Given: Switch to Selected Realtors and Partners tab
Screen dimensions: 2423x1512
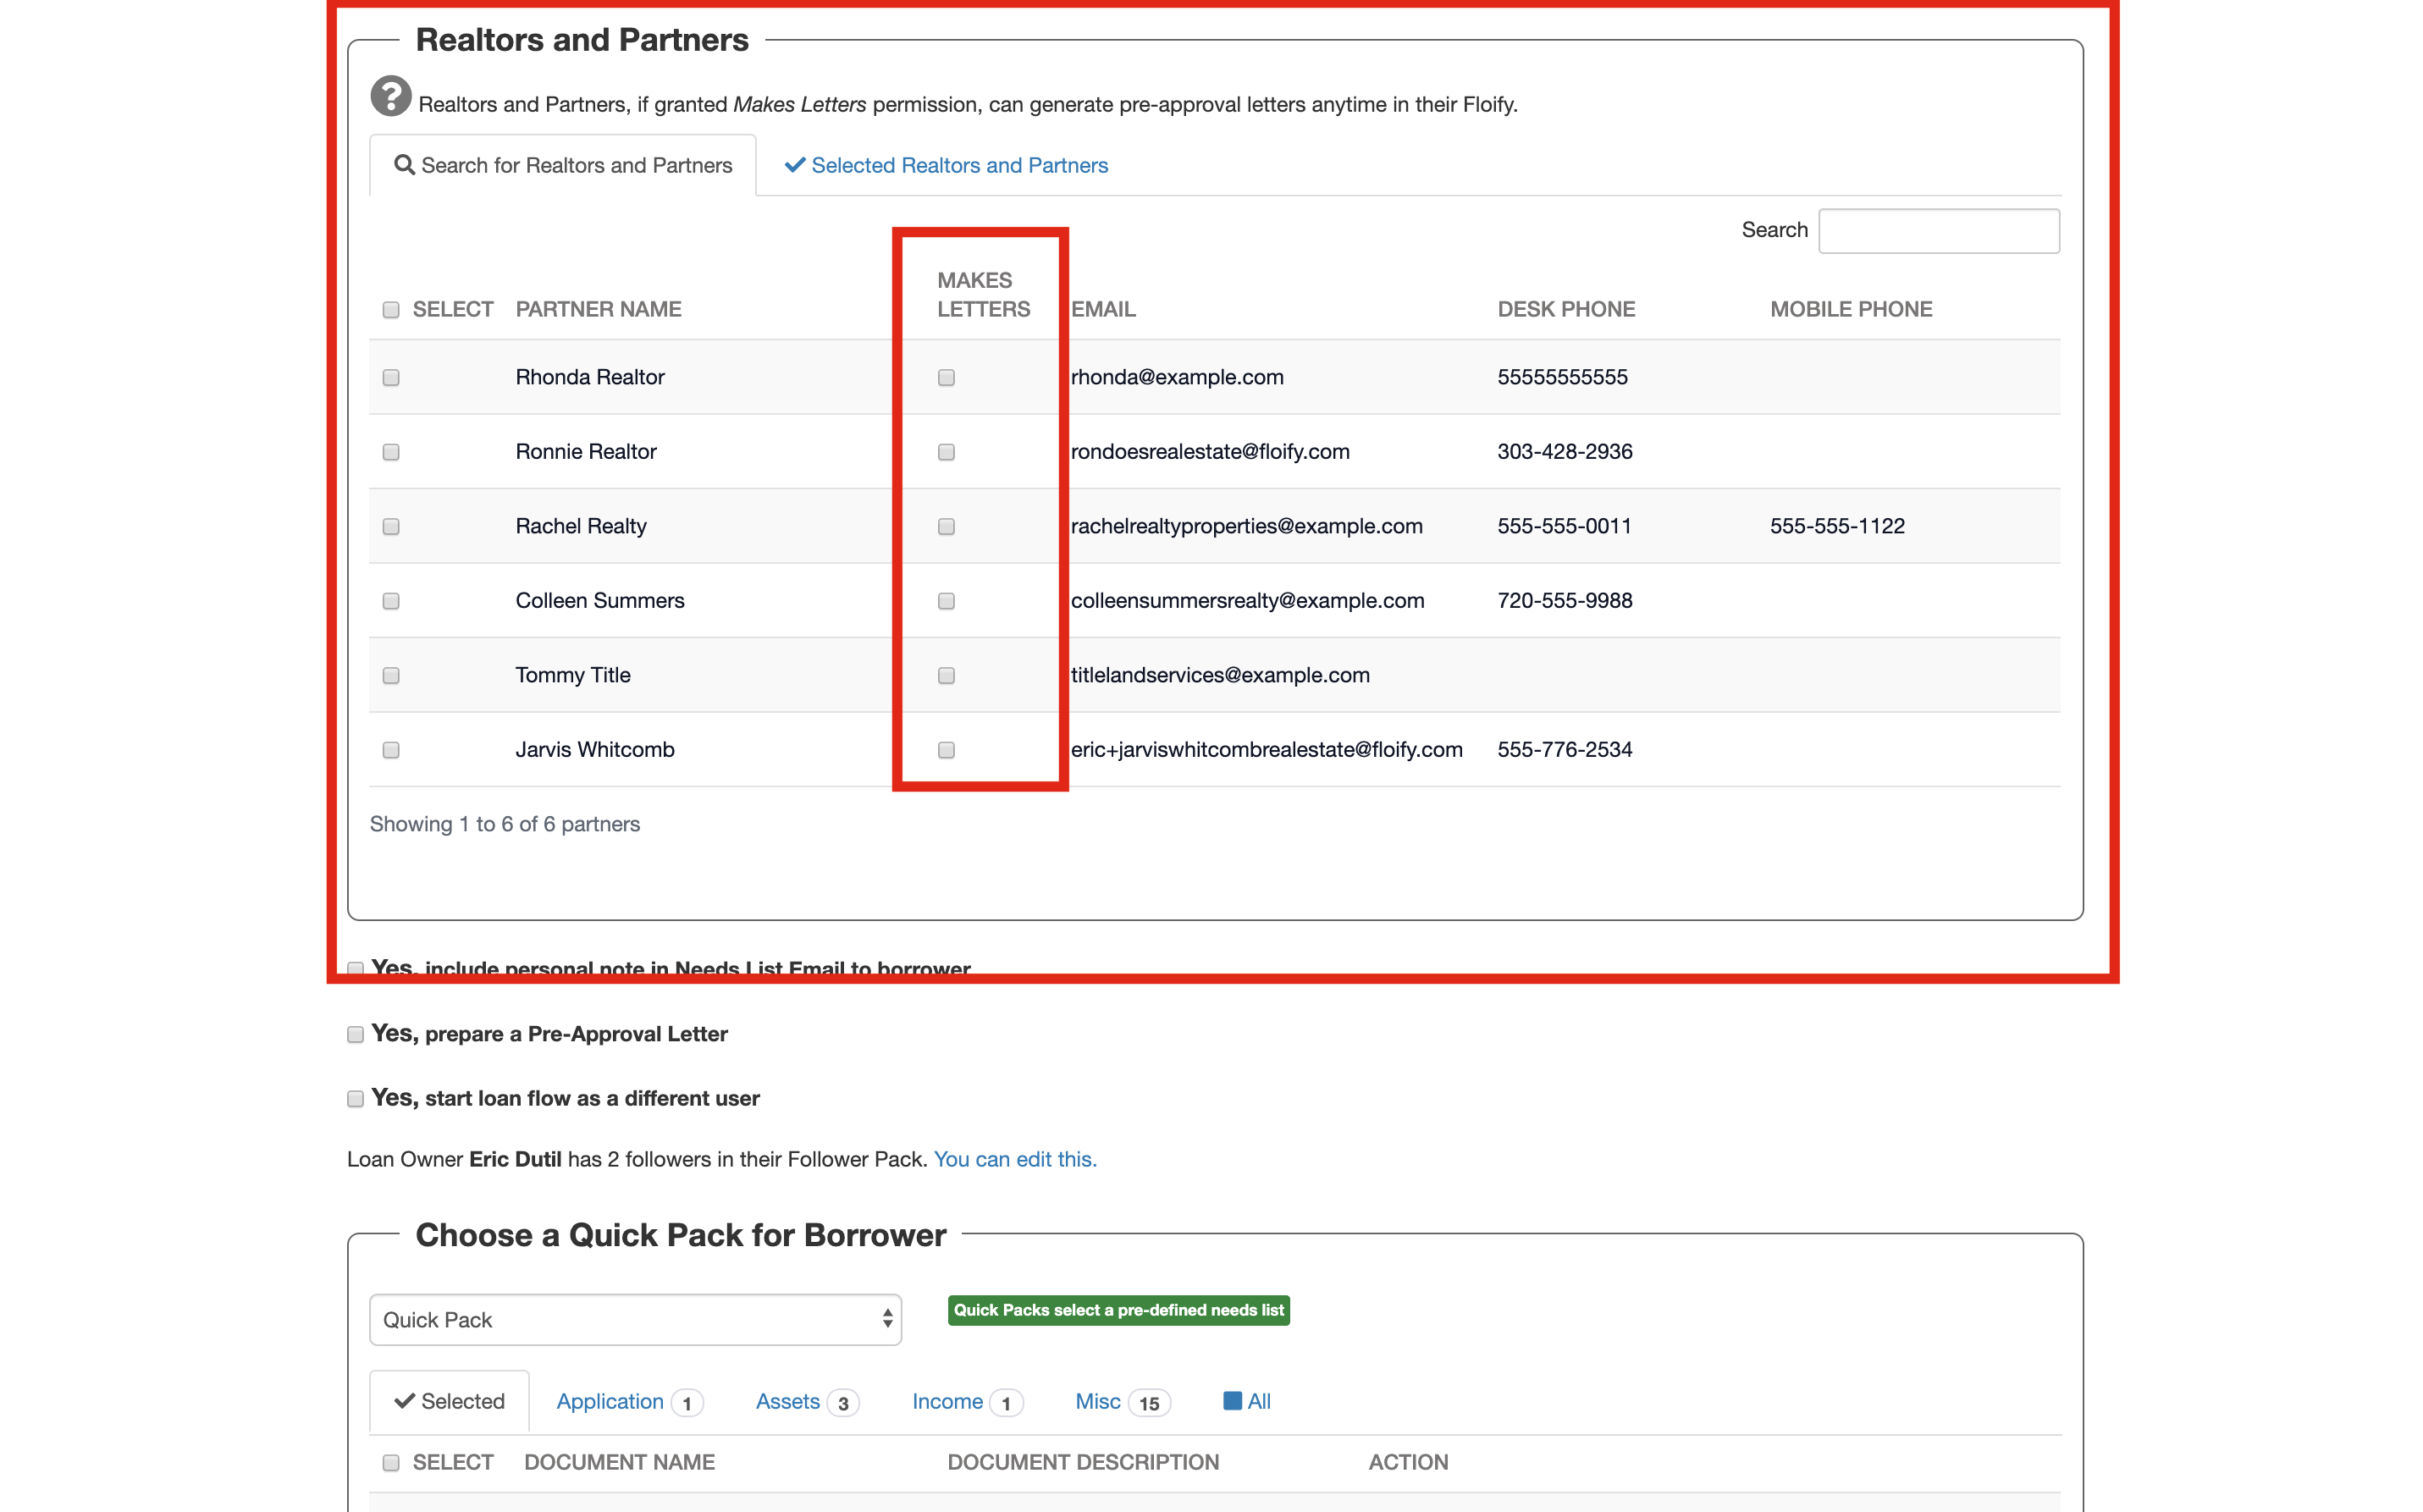Looking at the screenshot, I should pyautogui.click(x=946, y=165).
